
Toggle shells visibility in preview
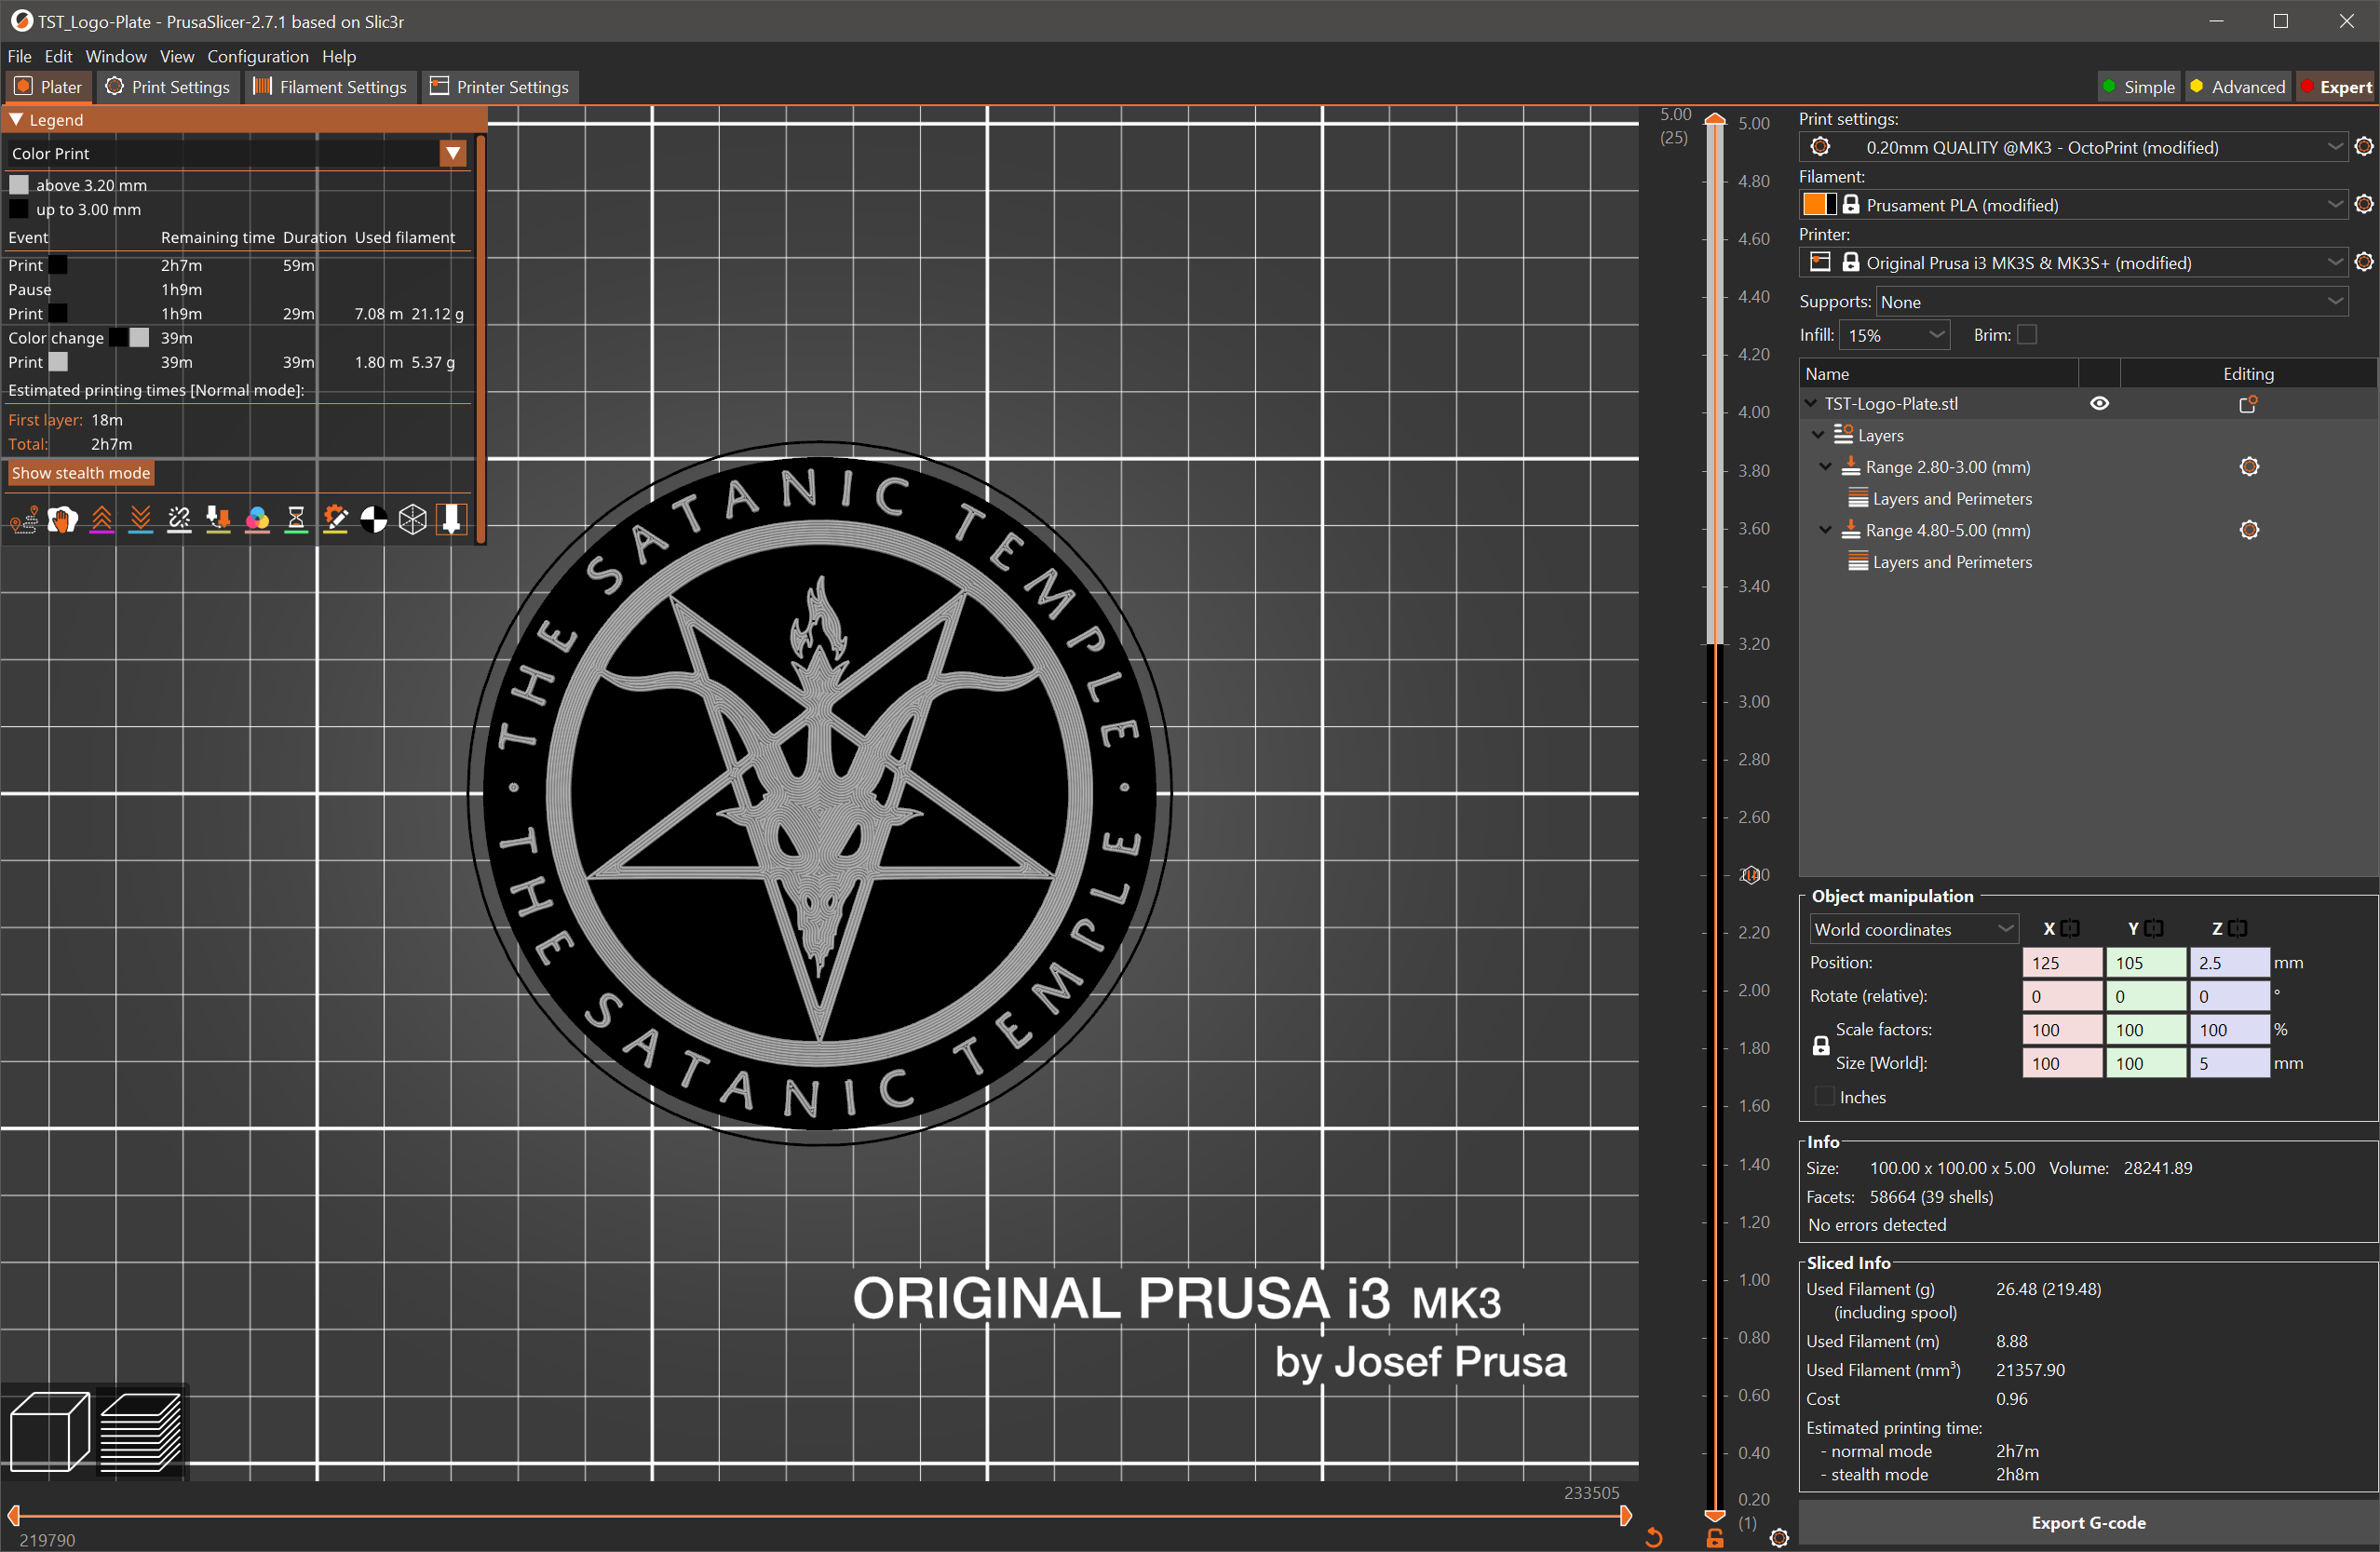412,519
